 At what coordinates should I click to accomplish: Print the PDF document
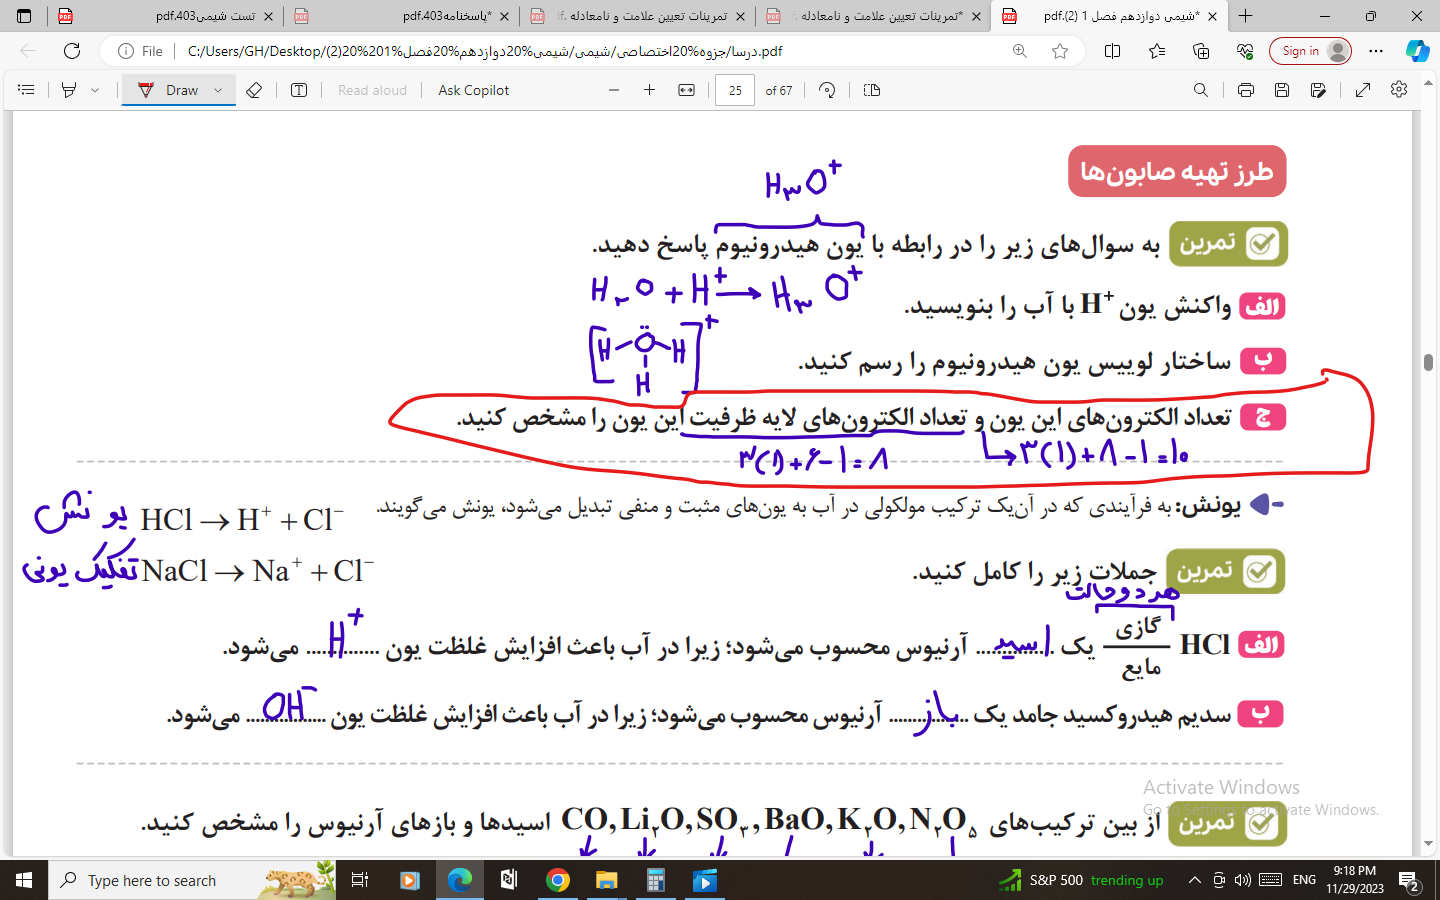(x=1245, y=90)
